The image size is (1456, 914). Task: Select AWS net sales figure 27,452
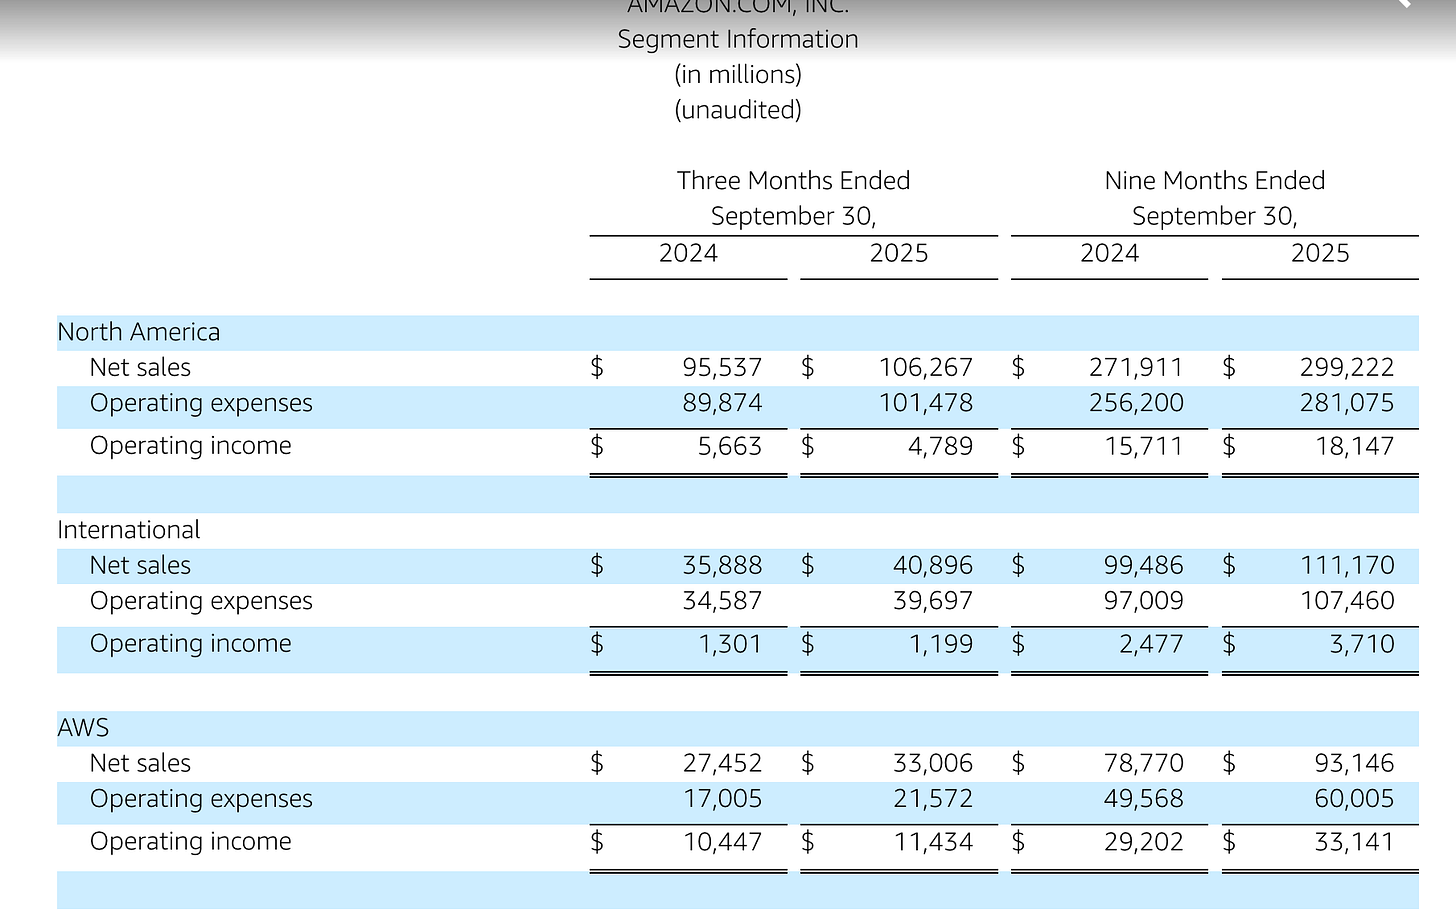coord(722,764)
